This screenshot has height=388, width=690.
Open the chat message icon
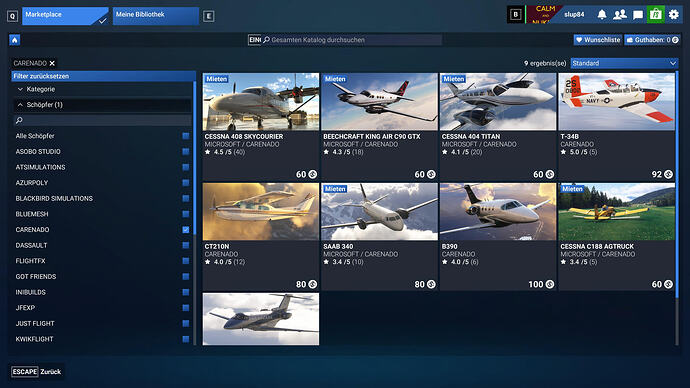638,15
